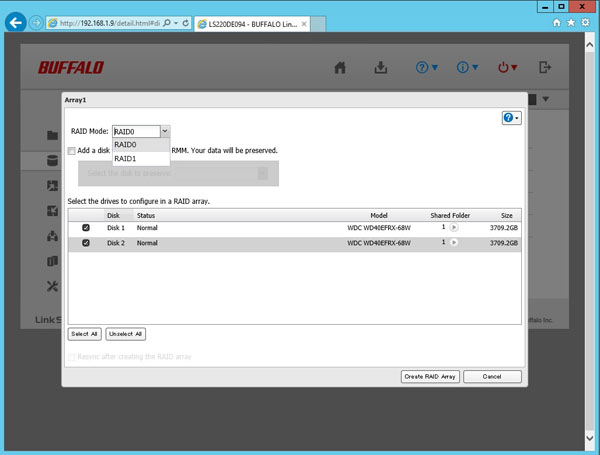The image size is (600, 455).
Task: Click Disk 1 model WDC WD40EFRX-68W
Action: (x=379, y=228)
